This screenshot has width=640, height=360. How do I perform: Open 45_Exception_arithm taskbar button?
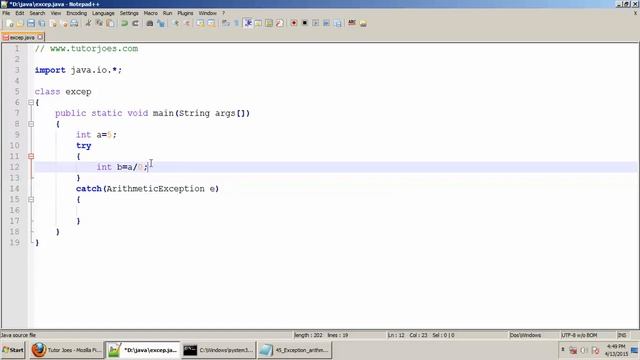click(295, 350)
